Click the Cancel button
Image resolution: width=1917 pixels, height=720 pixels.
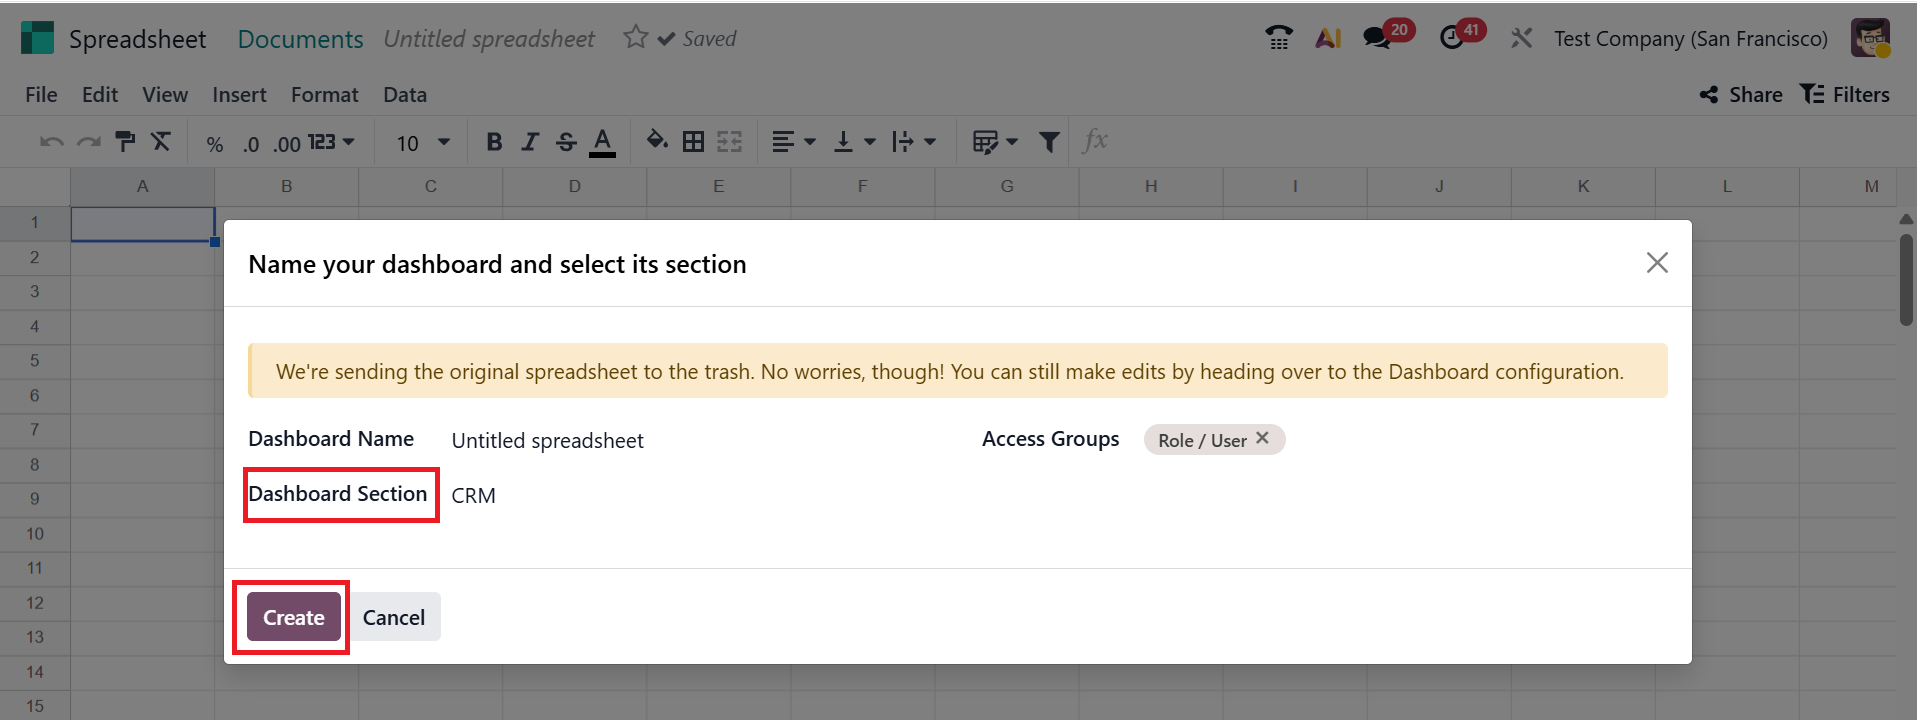click(x=394, y=617)
